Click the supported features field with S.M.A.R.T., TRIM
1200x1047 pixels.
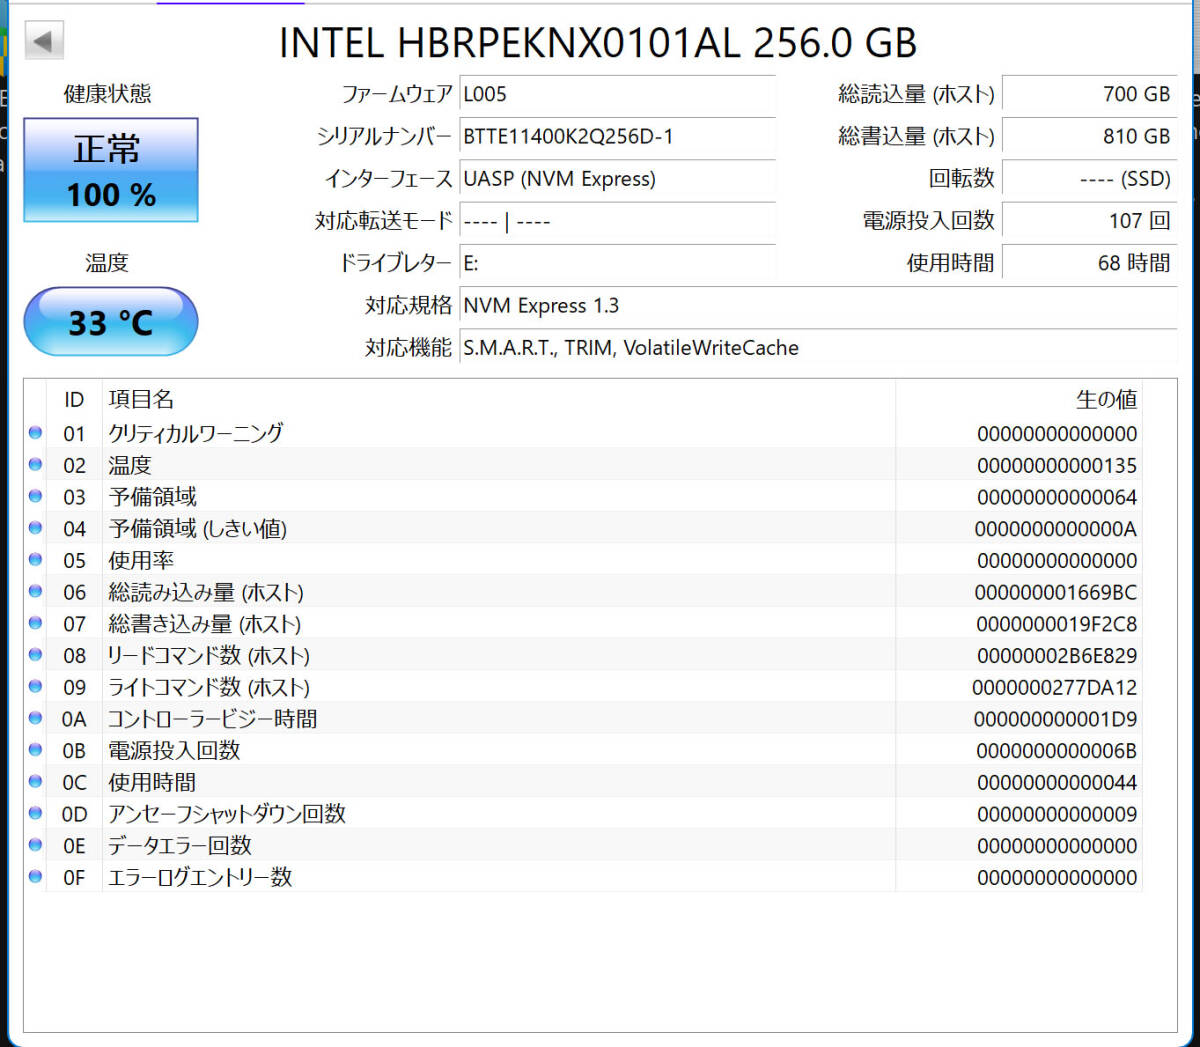(x=817, y=348)
